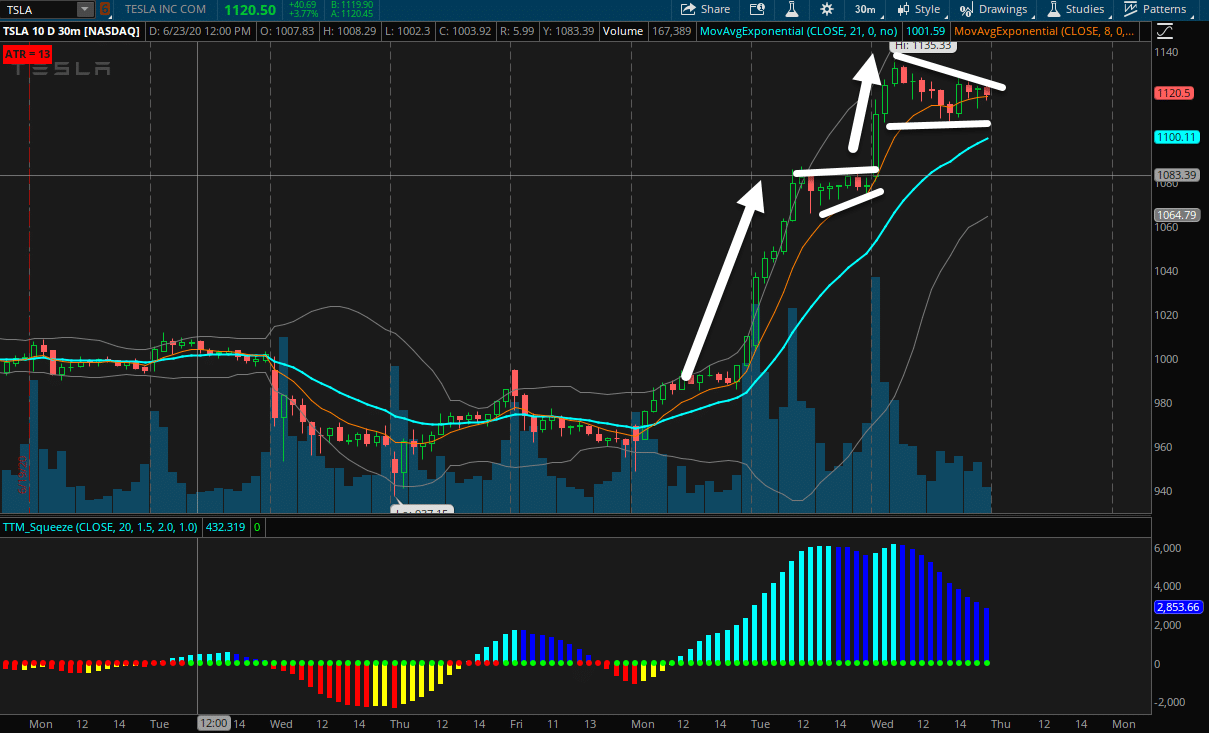Click the 1064.79 price bubble on axis
The height and width of the screenshot is (733, 1209).
pyautogui.click(x=1176, y=215)
